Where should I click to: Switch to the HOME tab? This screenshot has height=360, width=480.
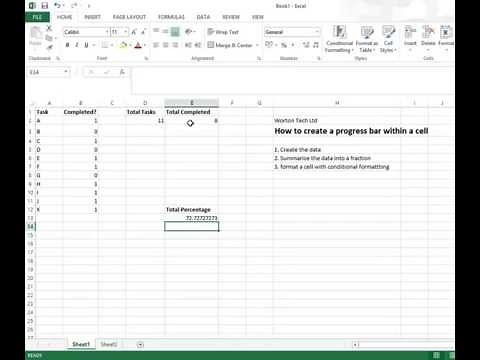click(x=64, y=17)
